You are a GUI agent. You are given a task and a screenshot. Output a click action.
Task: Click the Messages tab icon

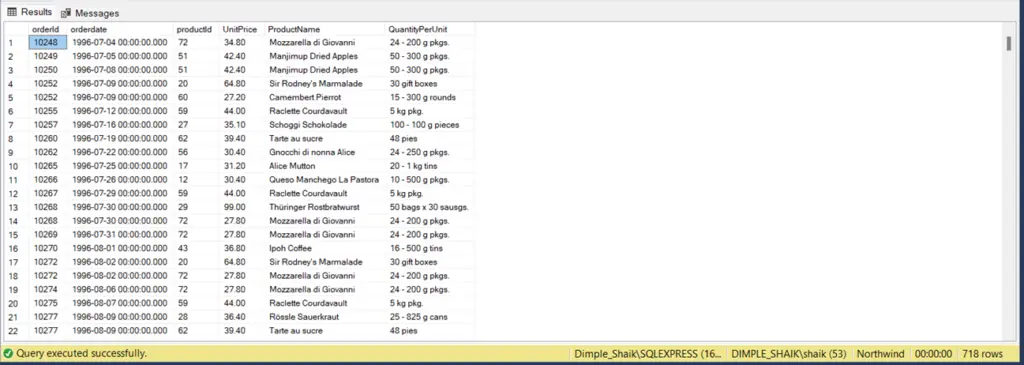[x=66, y=13]
